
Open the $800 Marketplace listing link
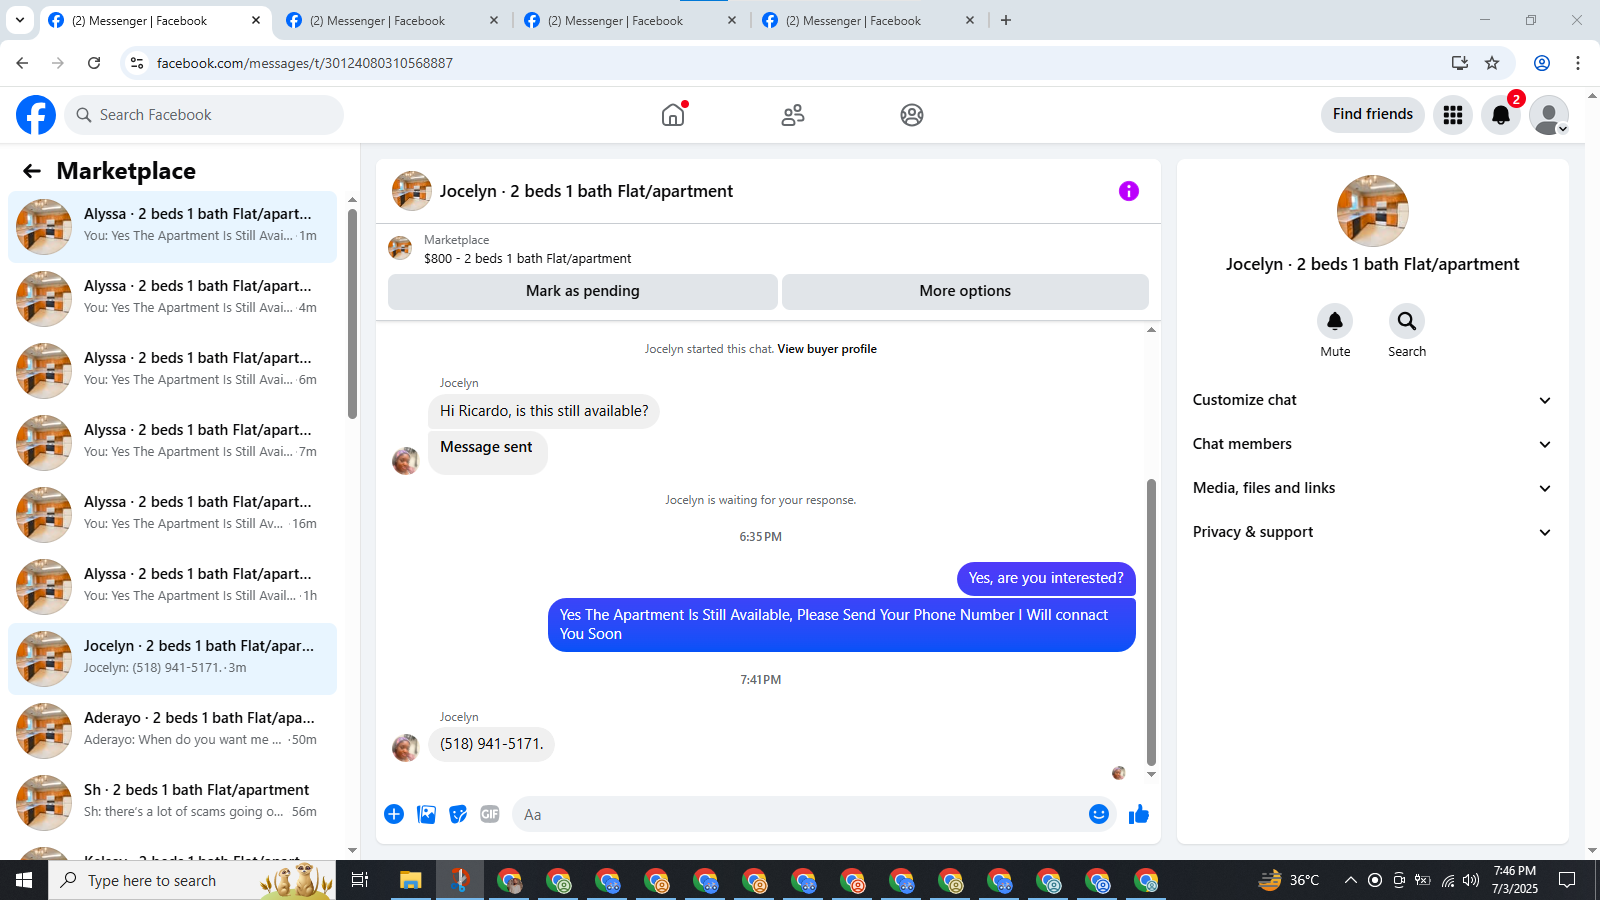[x=527, y=258]
